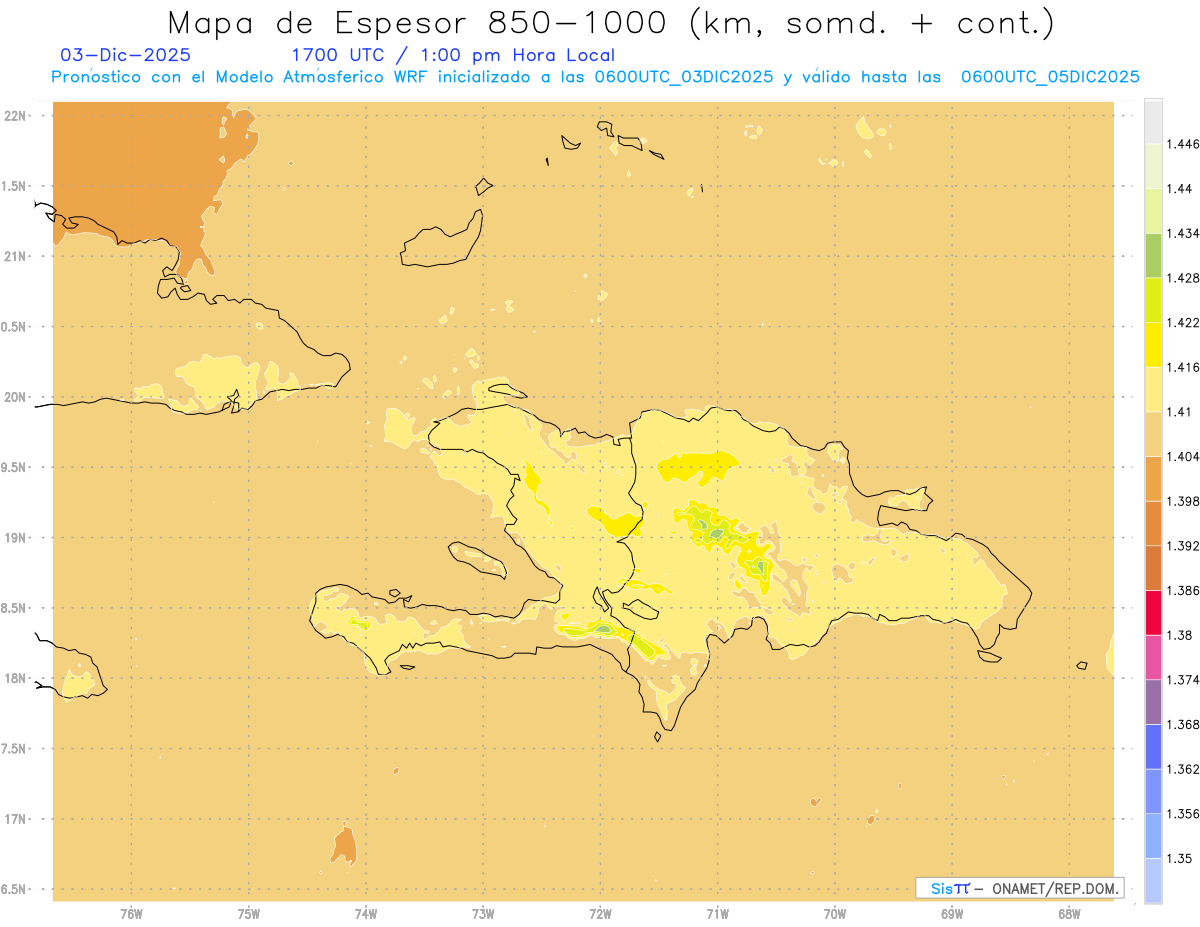Click the colorbar value 1.398
Screen dimensions: 1200x927
point(1185,501)
